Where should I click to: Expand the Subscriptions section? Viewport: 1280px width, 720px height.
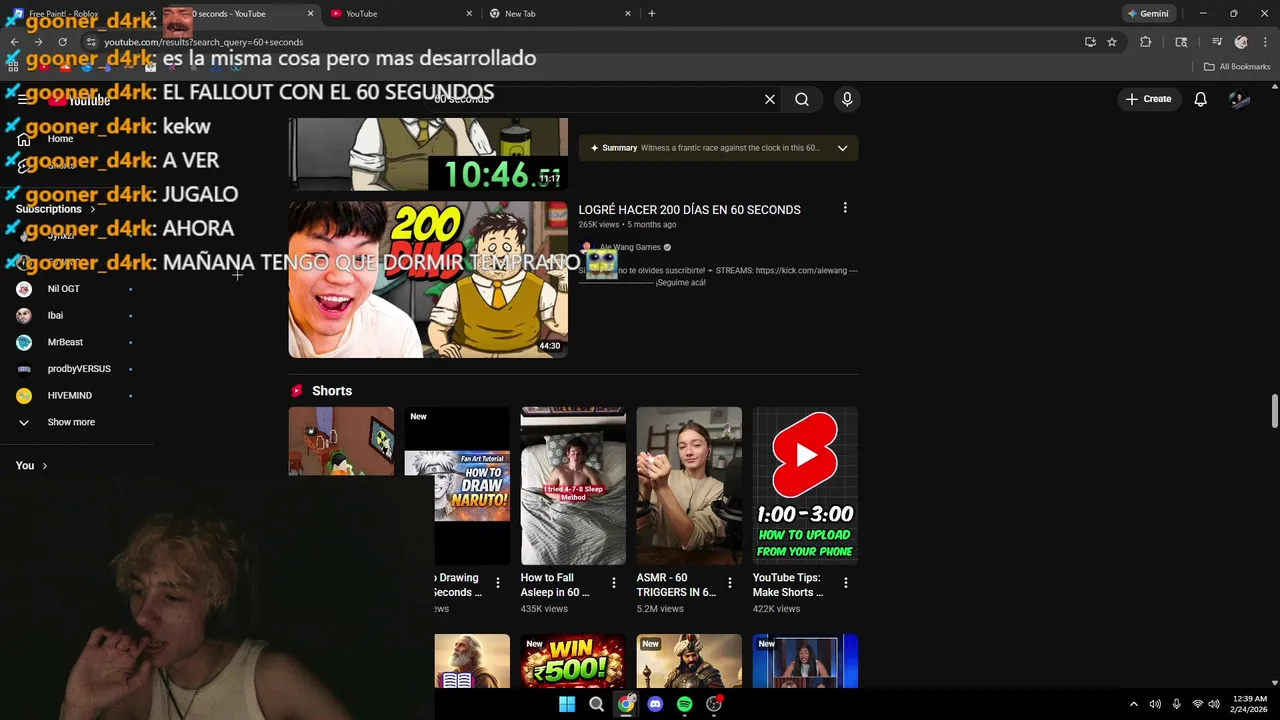click(x=56, y=209)
